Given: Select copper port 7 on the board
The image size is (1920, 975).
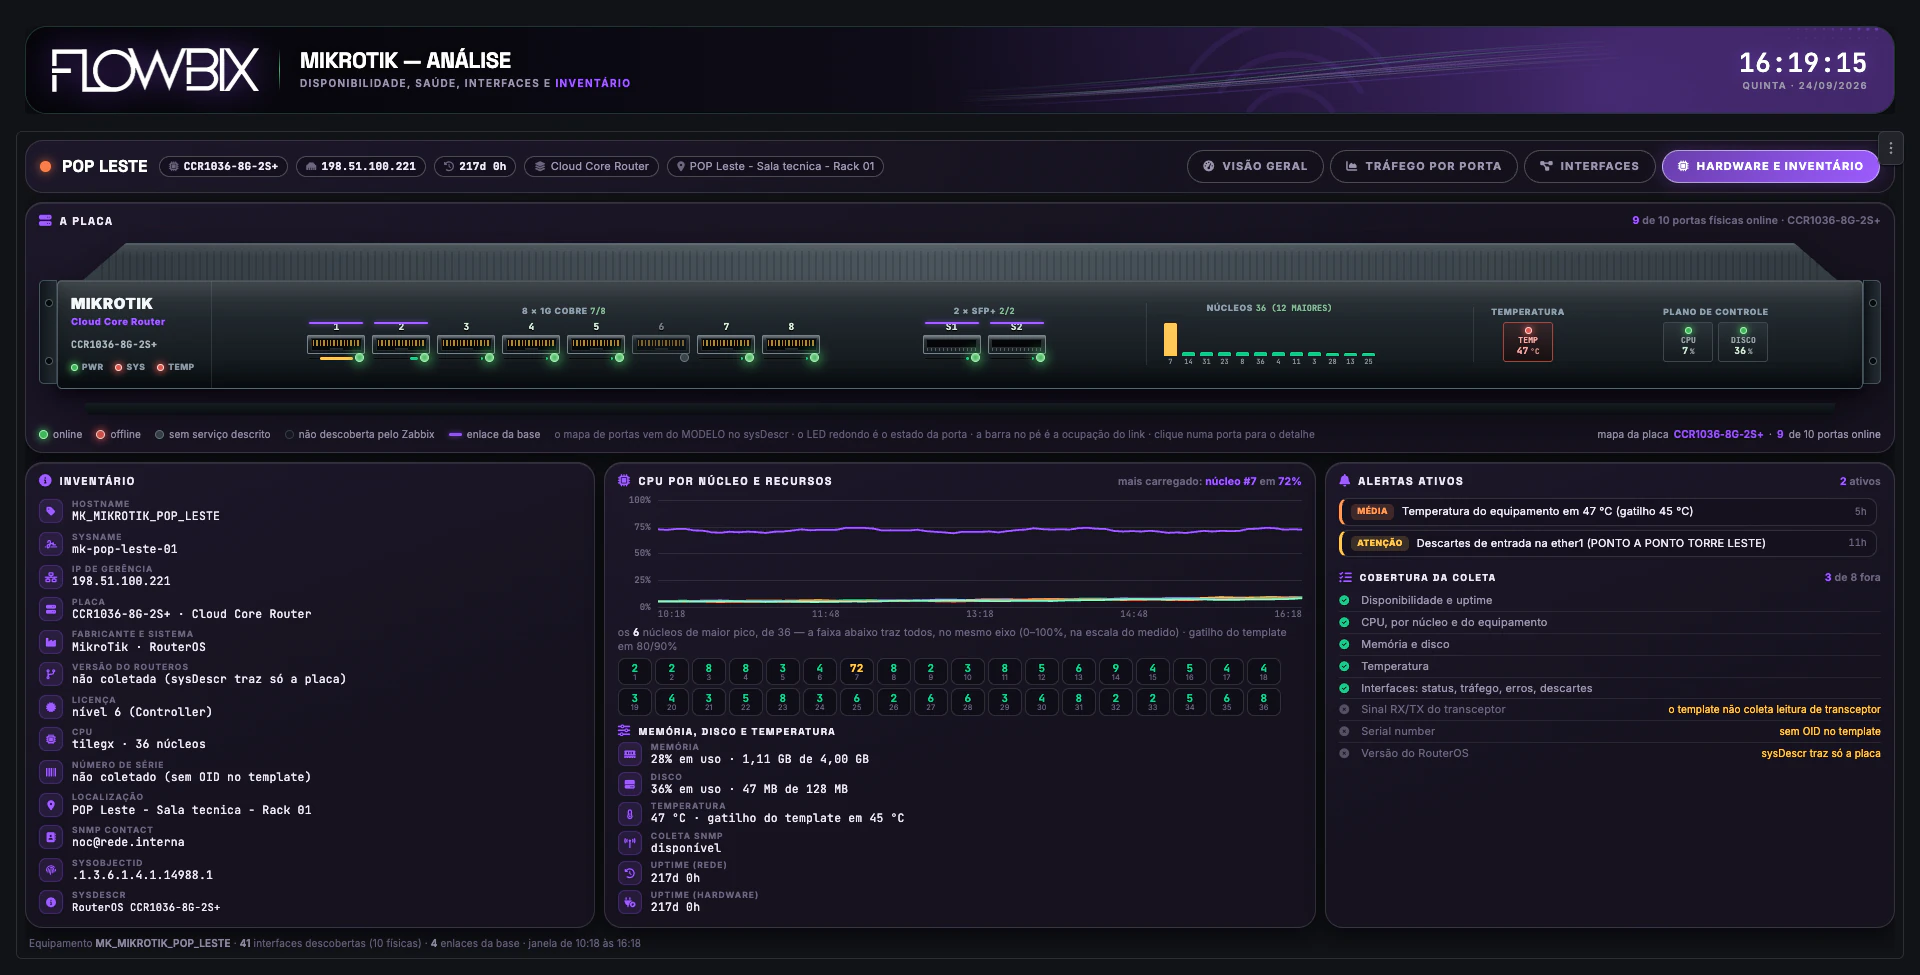Looking at the screenshot, I should (x=726, y=344).
